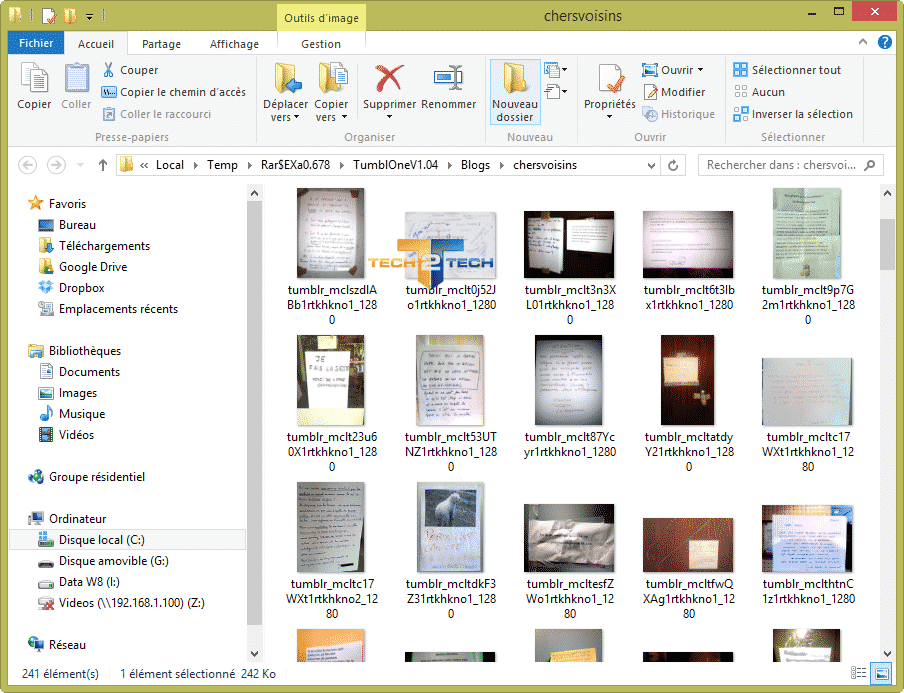Navigate to TumblOneV1.04 in the breadcrumb

point(396,165)
